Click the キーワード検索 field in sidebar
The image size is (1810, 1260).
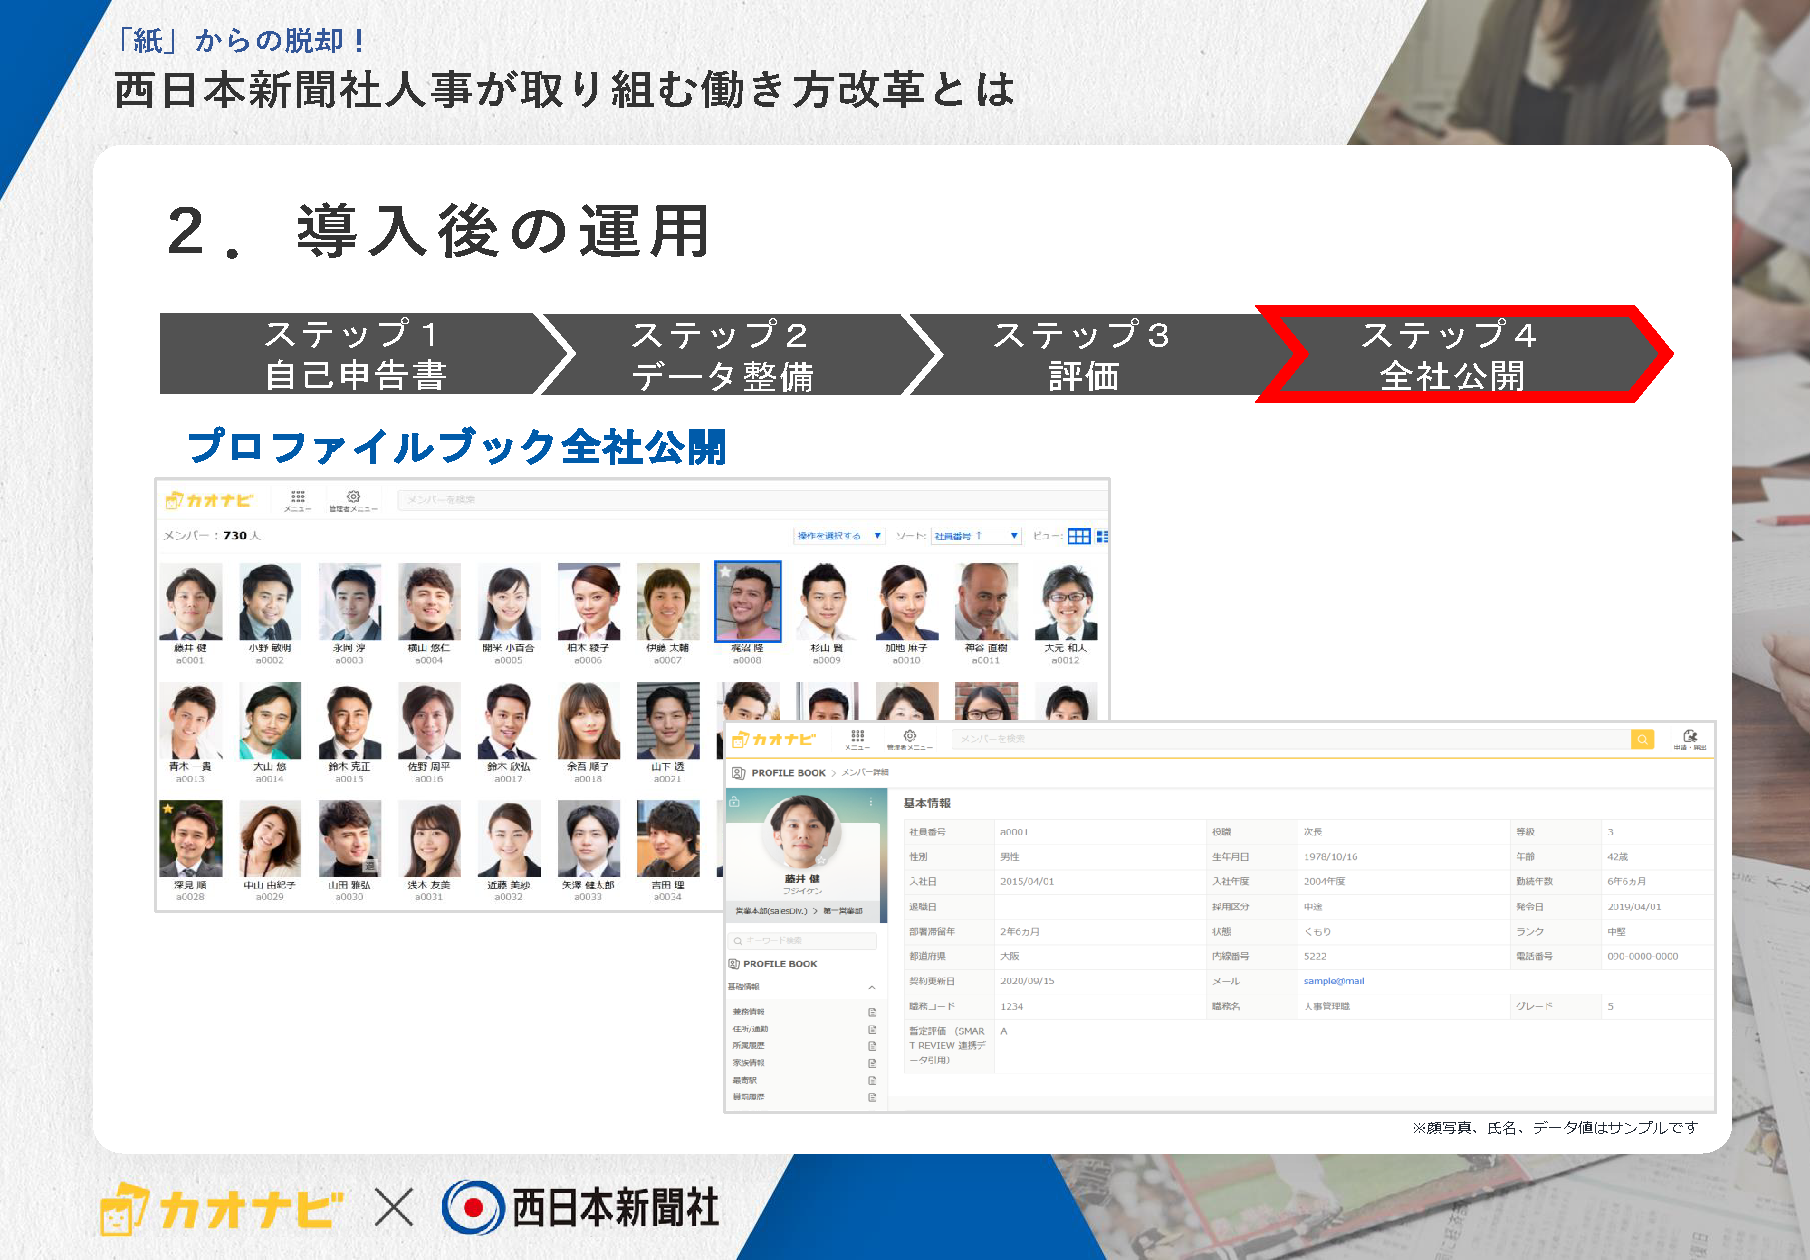coord(803,941)
